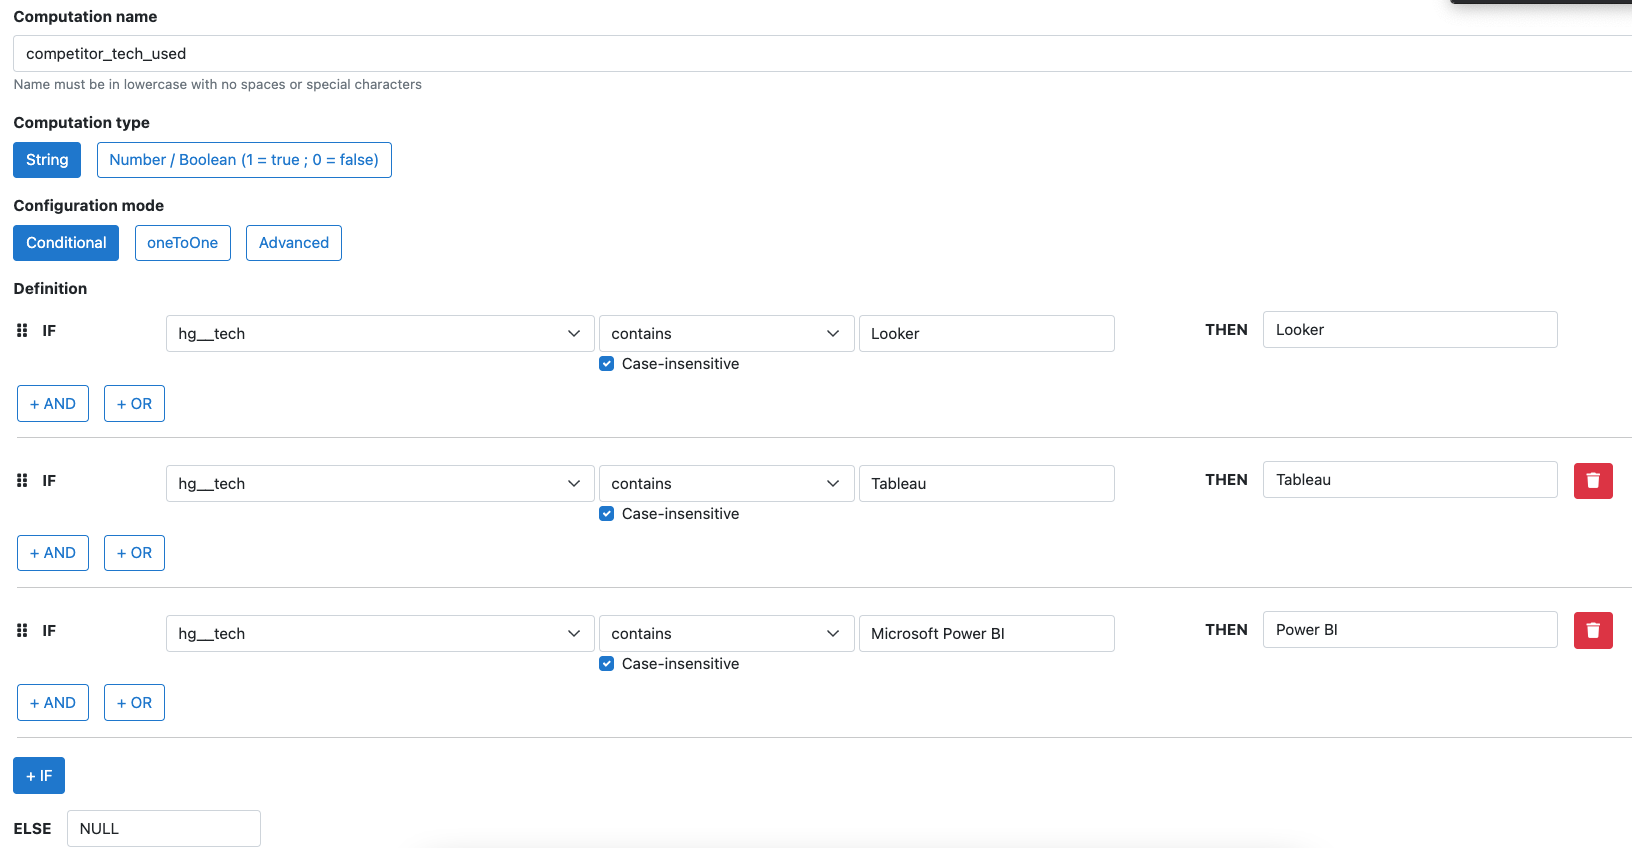Delete the Power BI rule with trash icon
The width and height of the screenshot is (1632, 848).
tap(1593, 630)
